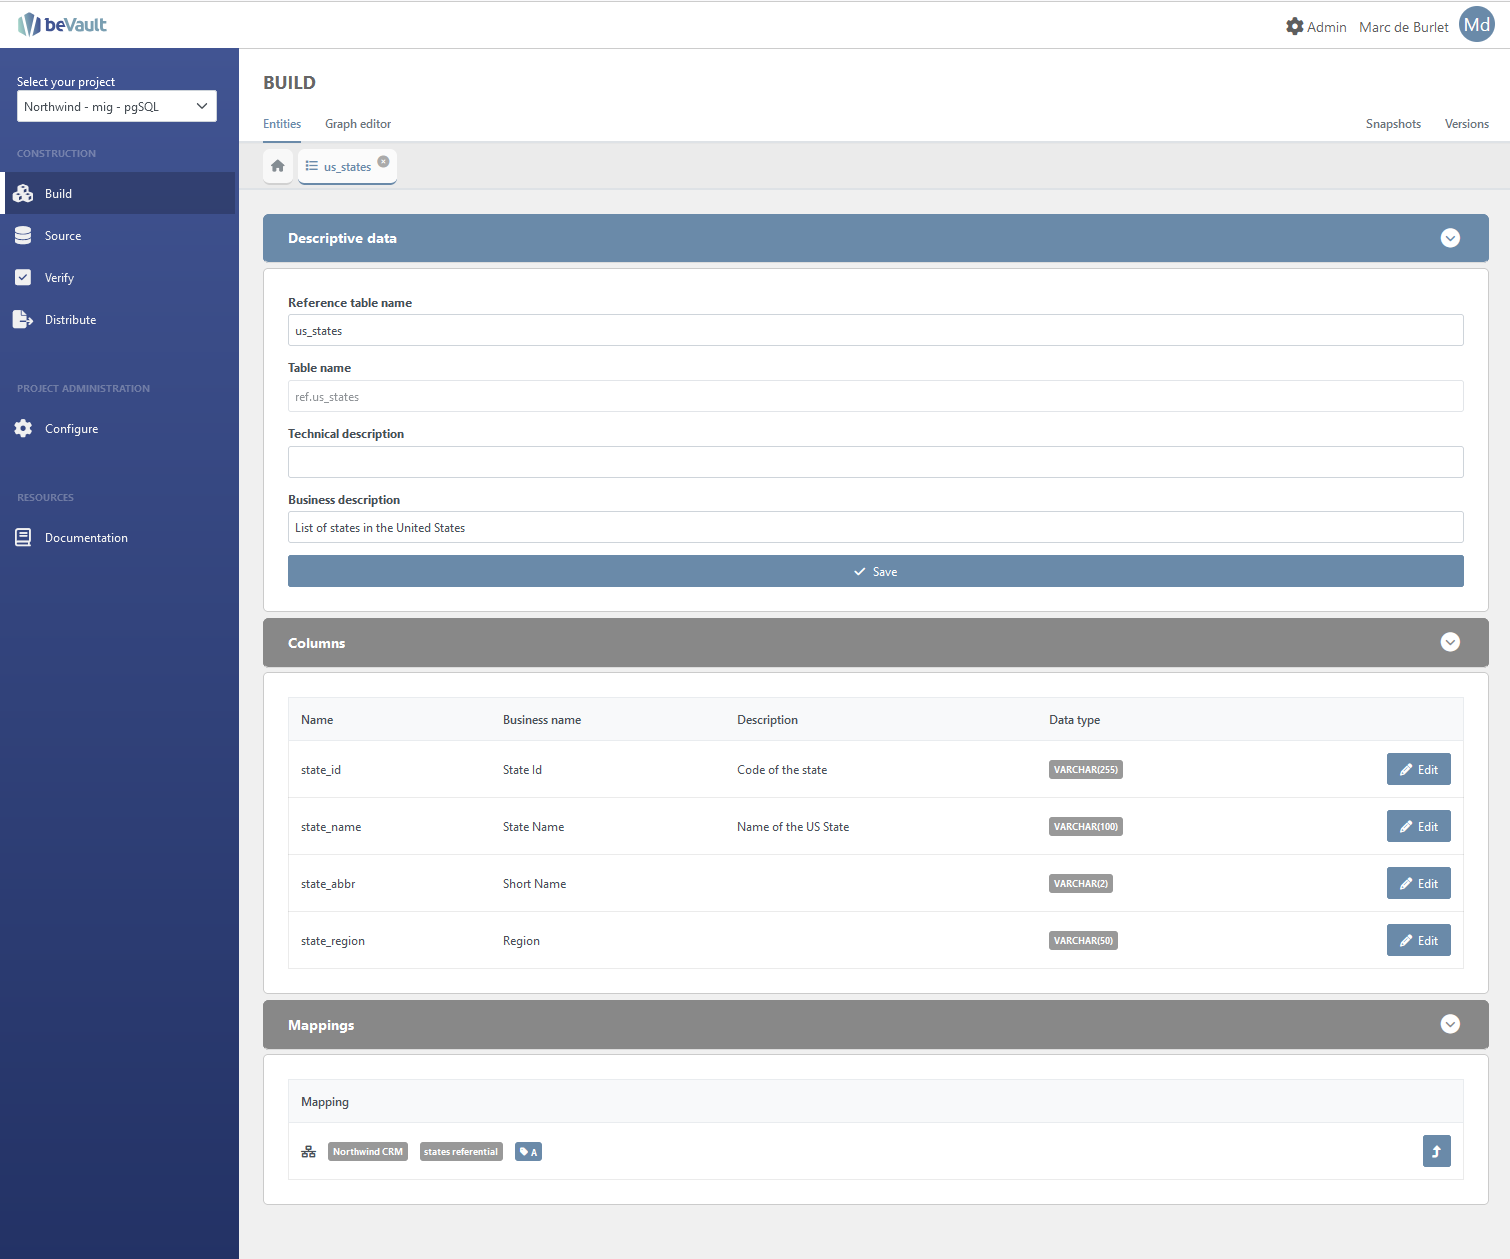The image size is (1510, 1259).
Task: Edit the state_region column
Action: pyautogui.click(x=1418, y=940)
